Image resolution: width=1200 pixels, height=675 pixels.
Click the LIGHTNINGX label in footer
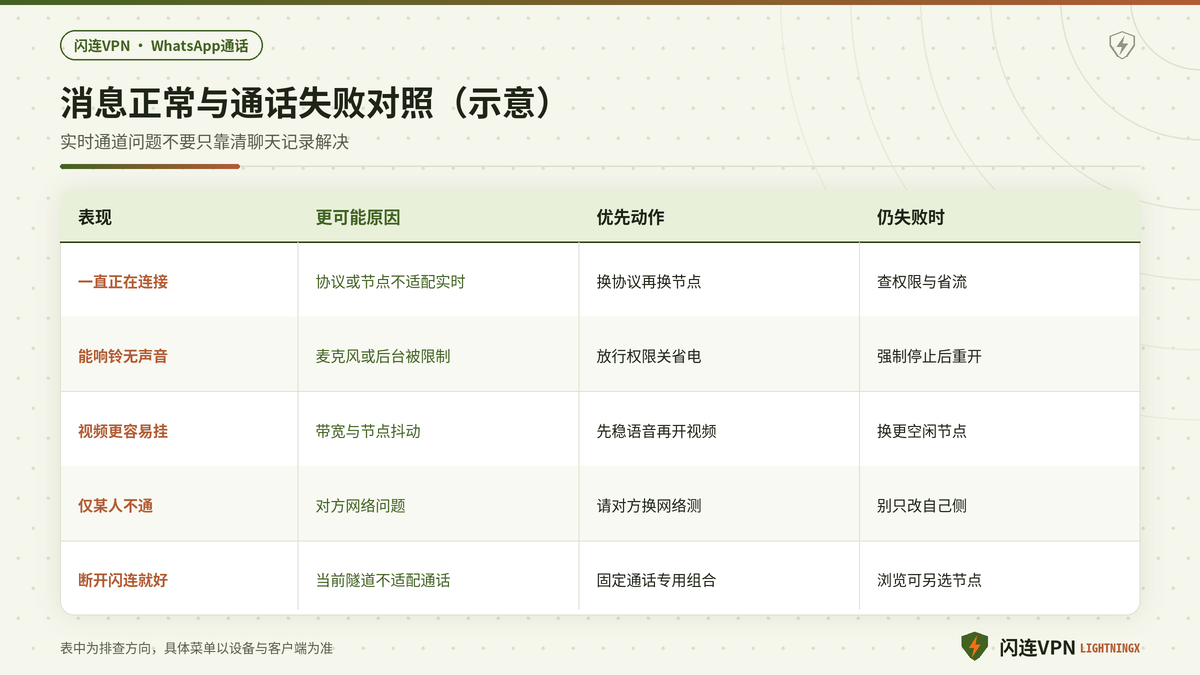[x=1110, y=648]
